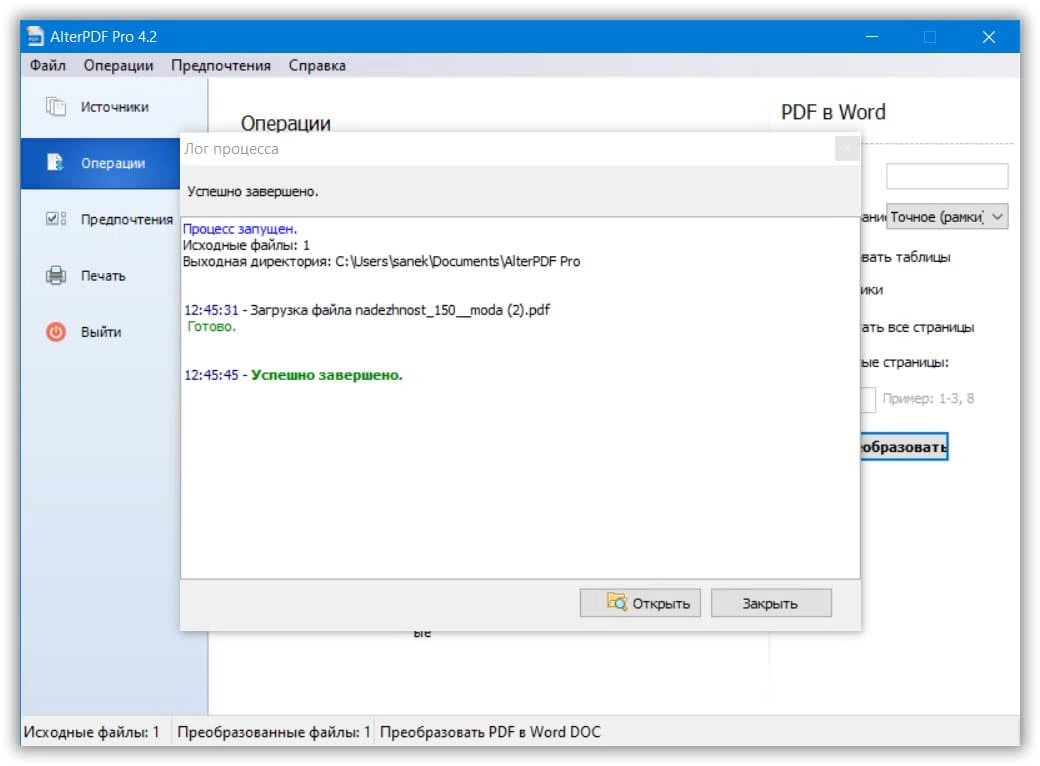Viewport: 1040px width, 766px height.
Task: Click the red Exit (Выйти) power icon
Action: pyautogui.click(x=56, y=332)
